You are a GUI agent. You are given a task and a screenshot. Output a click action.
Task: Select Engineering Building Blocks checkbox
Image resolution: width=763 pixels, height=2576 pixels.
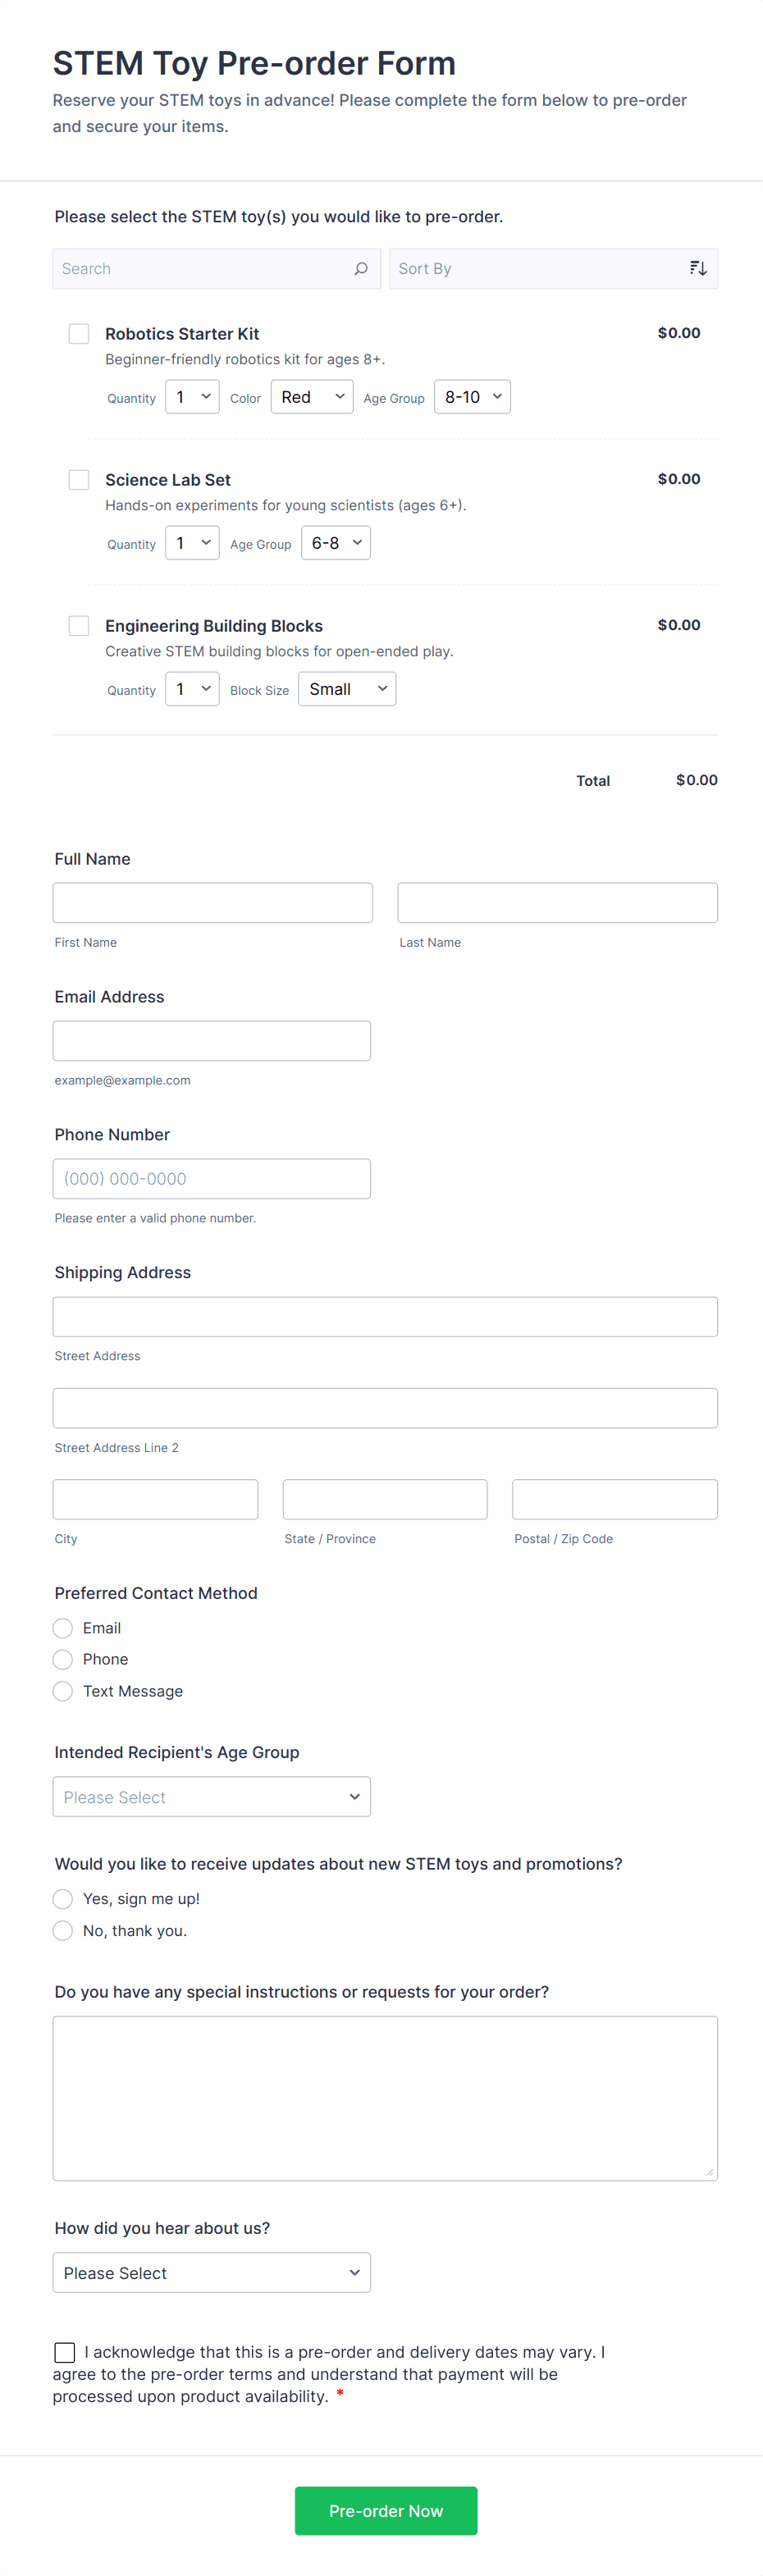coord(79,626)
